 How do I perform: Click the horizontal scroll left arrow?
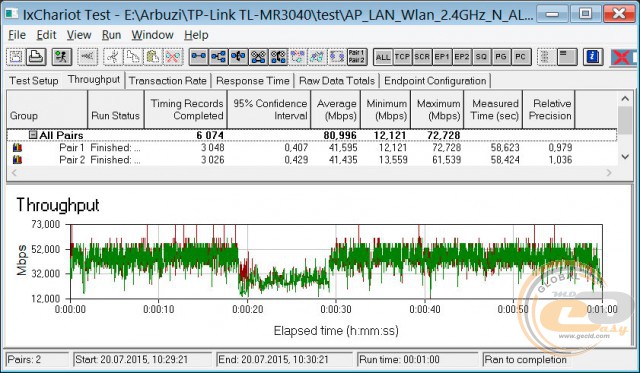[14, 173]
